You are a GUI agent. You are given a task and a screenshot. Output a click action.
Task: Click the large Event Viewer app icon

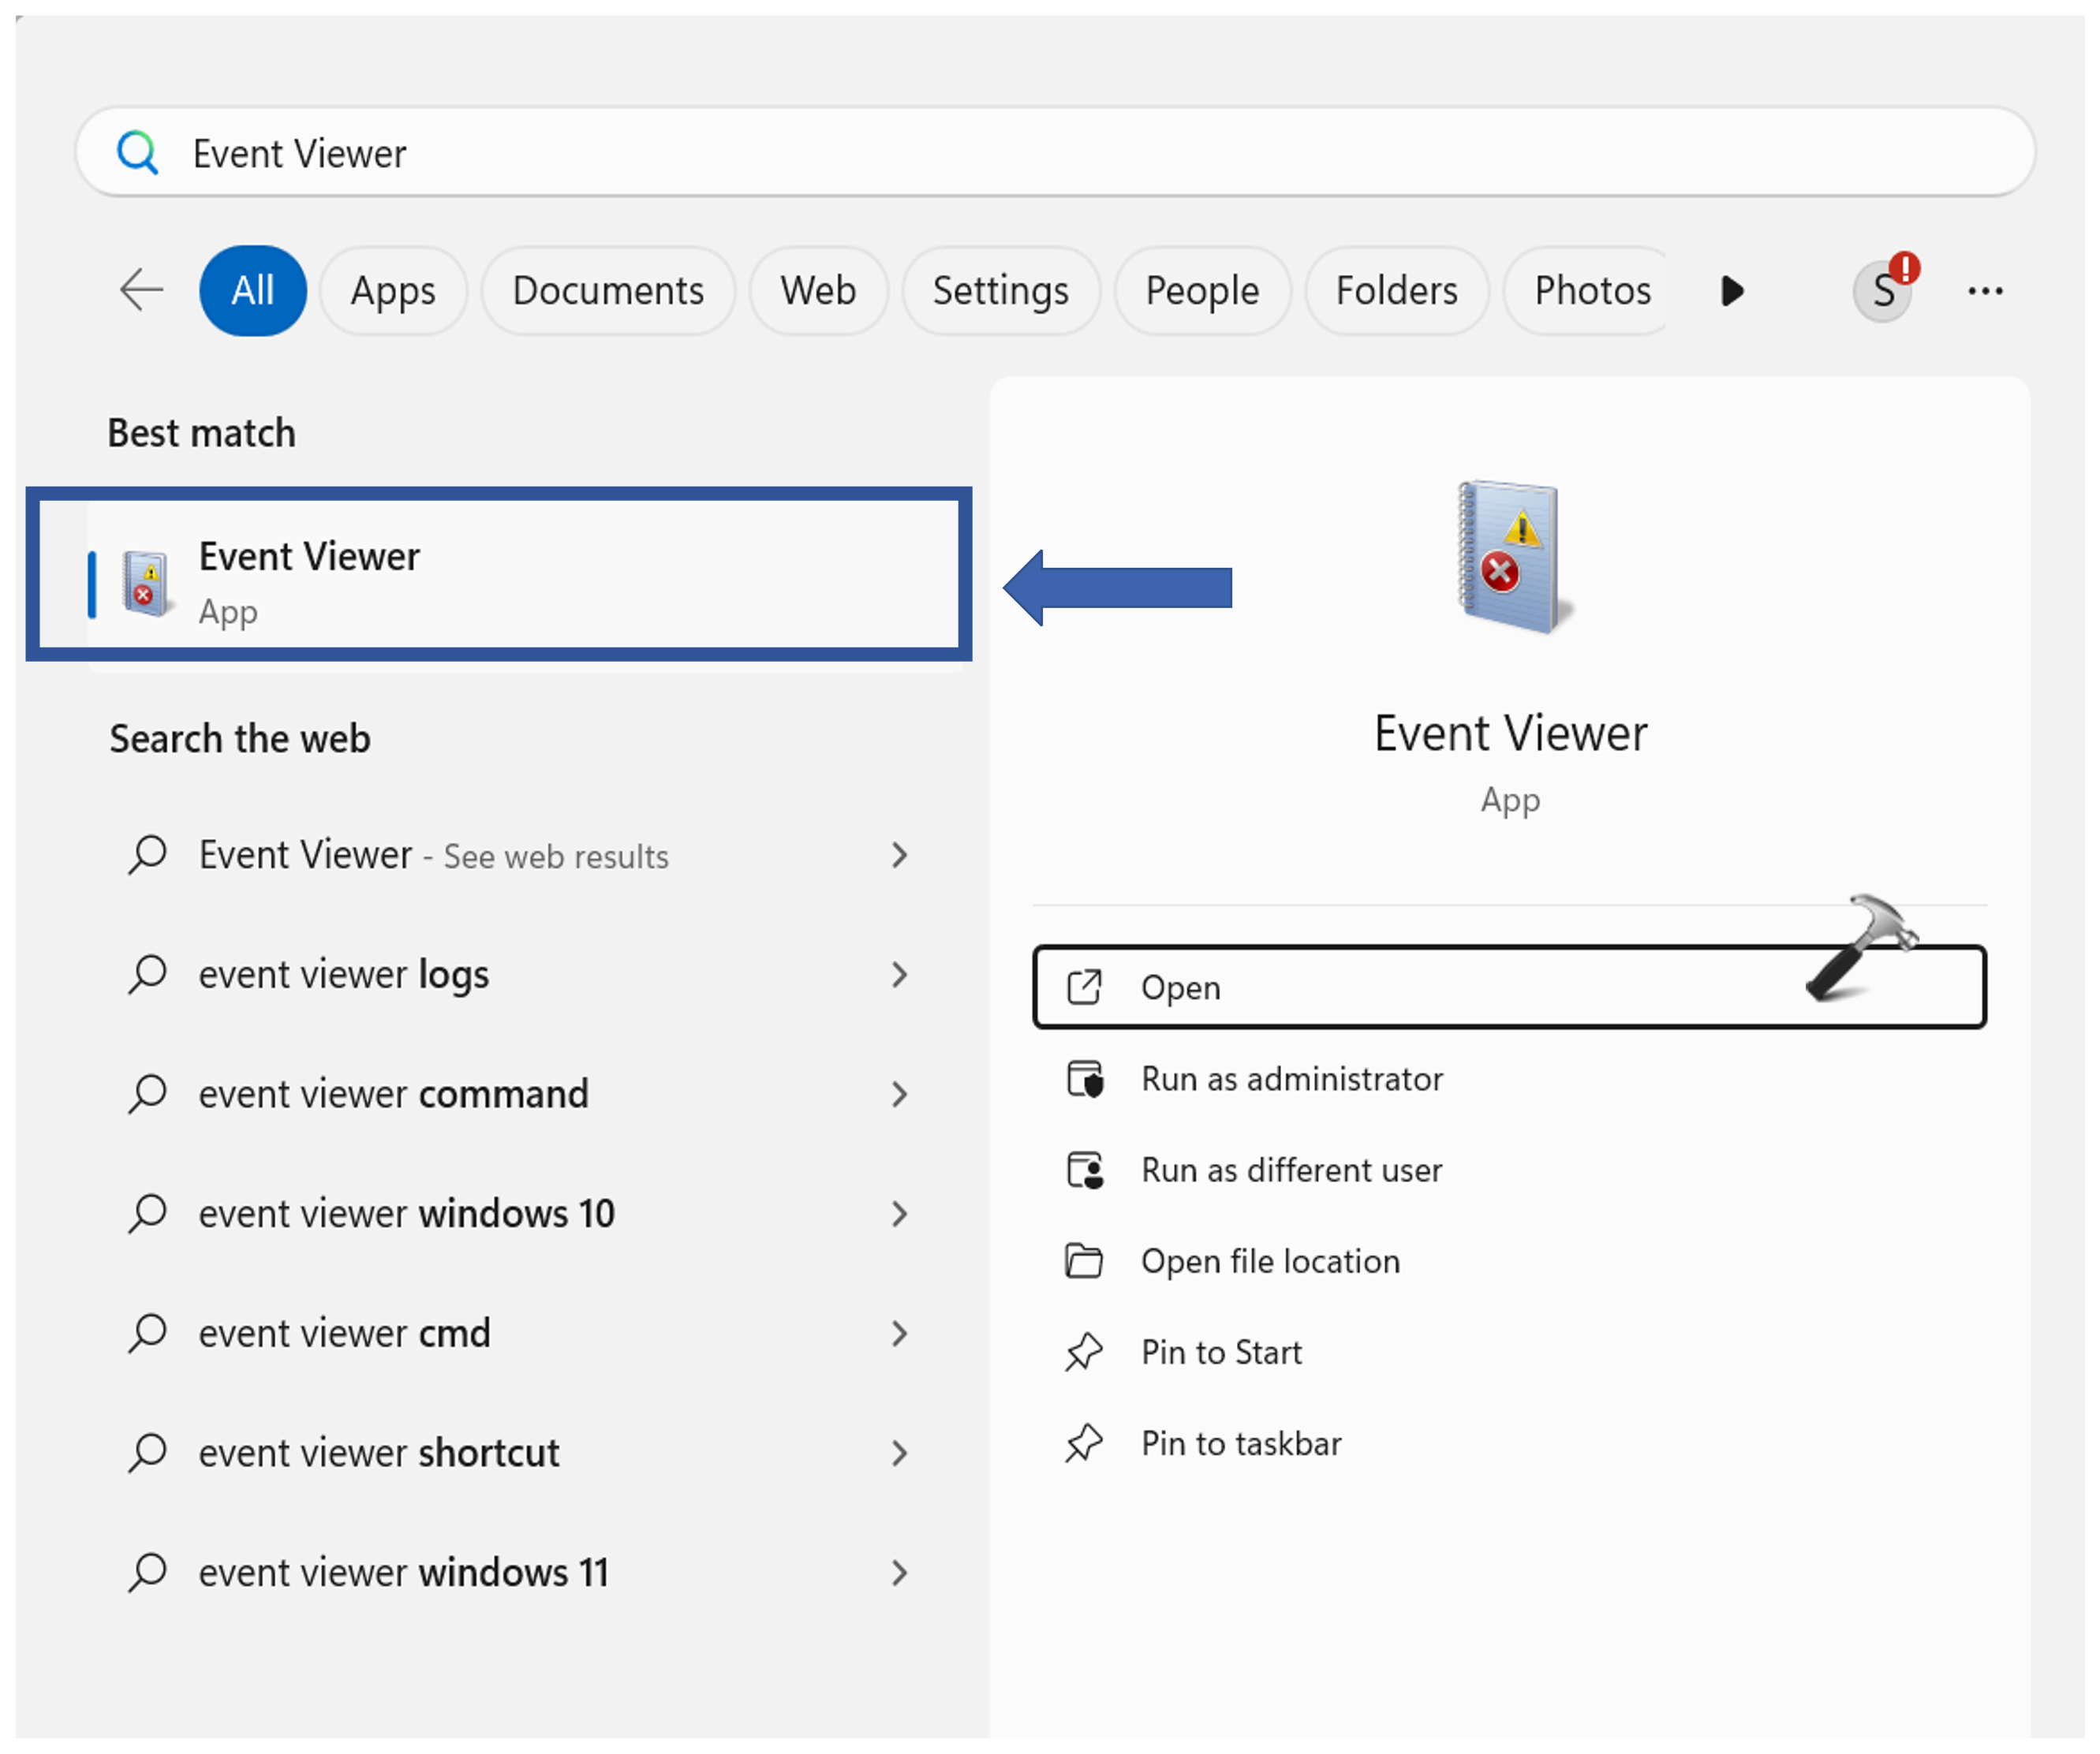click(1511, 557)
